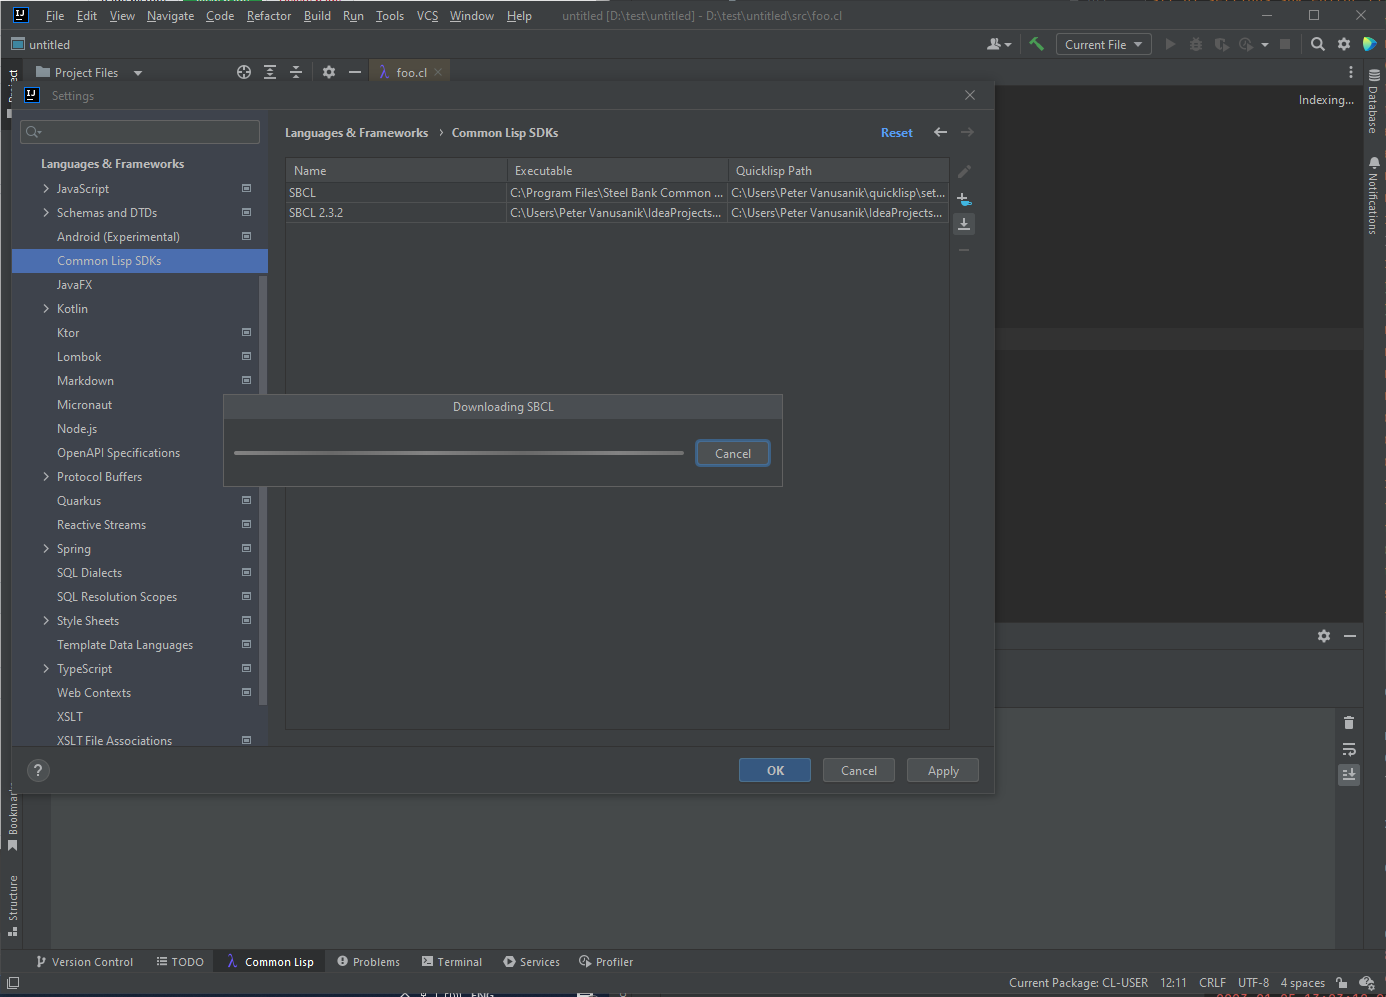
Task: Click the Search Everywhere magnifier icon
Action: [x=1318, y=44]
